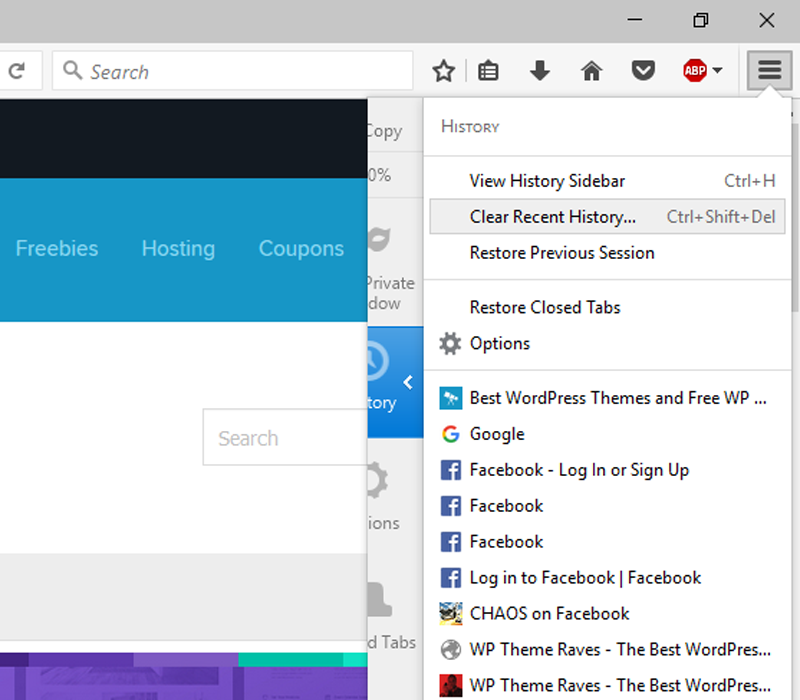Image resolution: width=800 pixels, height=700 pixels.
Task: Select Restore Previous Session
Action: 562,253
